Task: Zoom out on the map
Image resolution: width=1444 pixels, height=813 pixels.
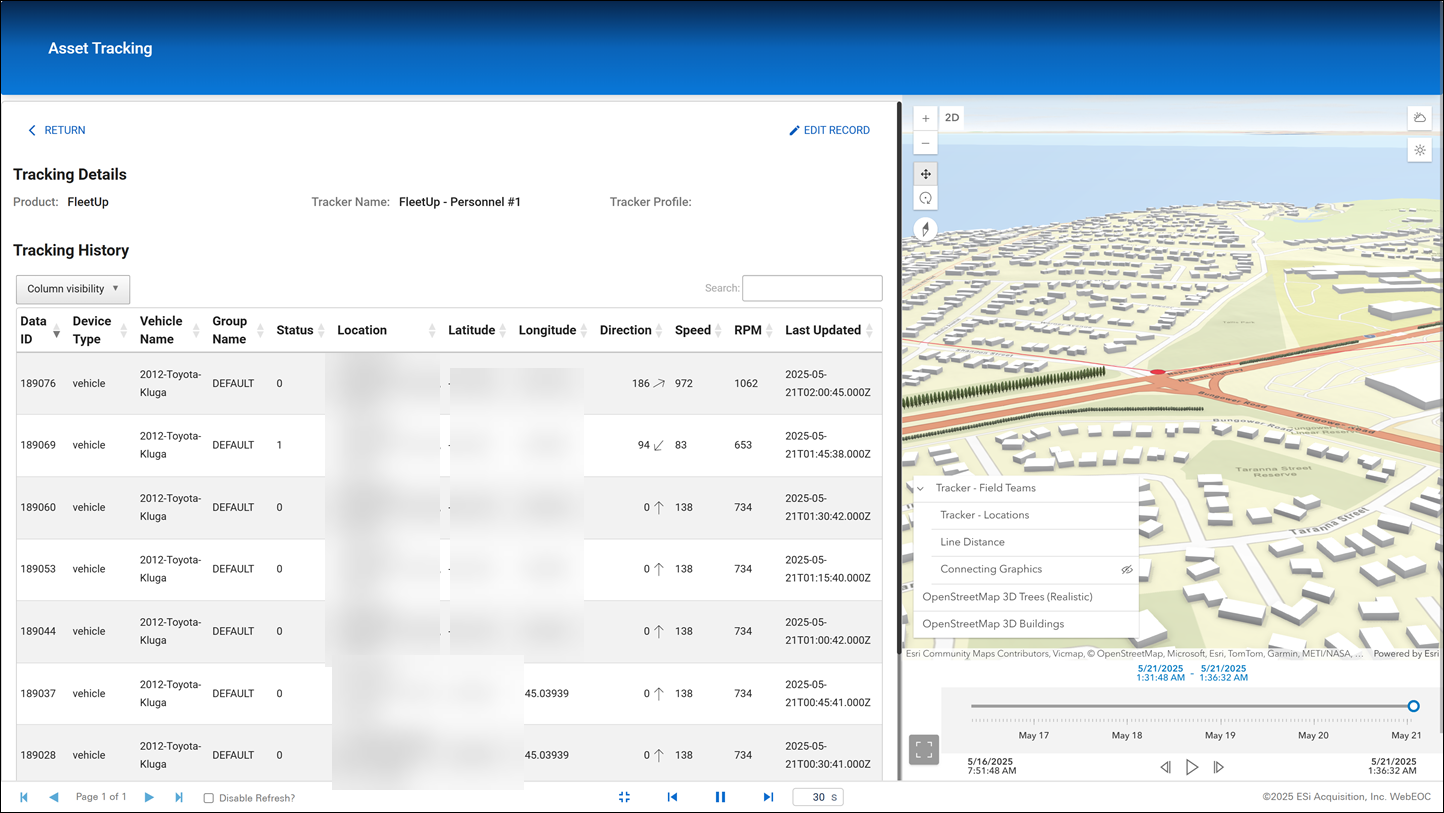Action: [x=925, y=144]
